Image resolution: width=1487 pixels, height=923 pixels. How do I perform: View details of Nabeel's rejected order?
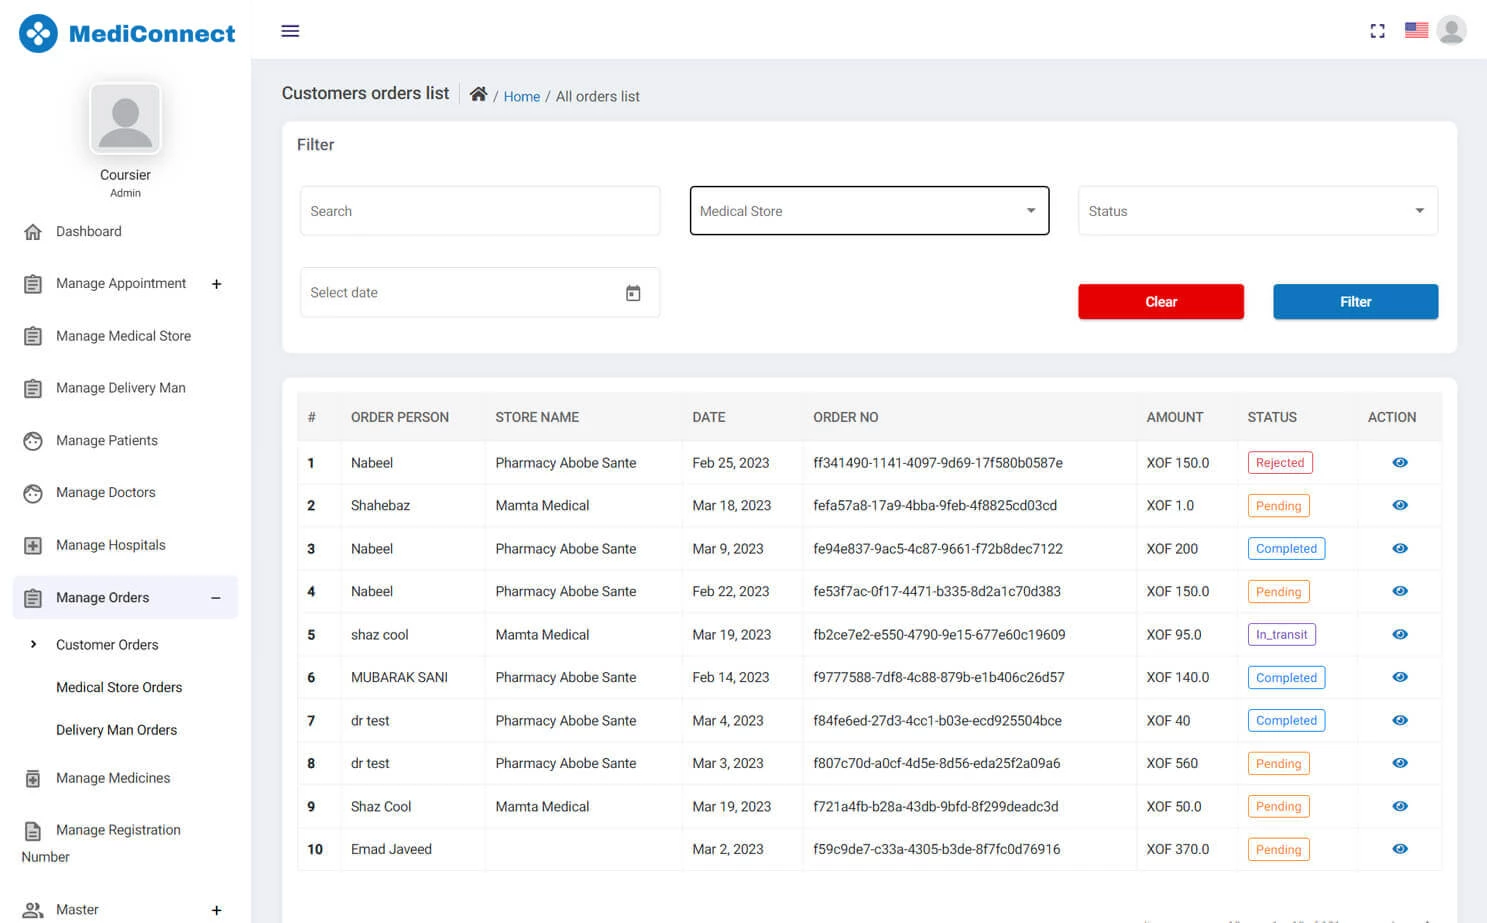(x=1399, y=462)
